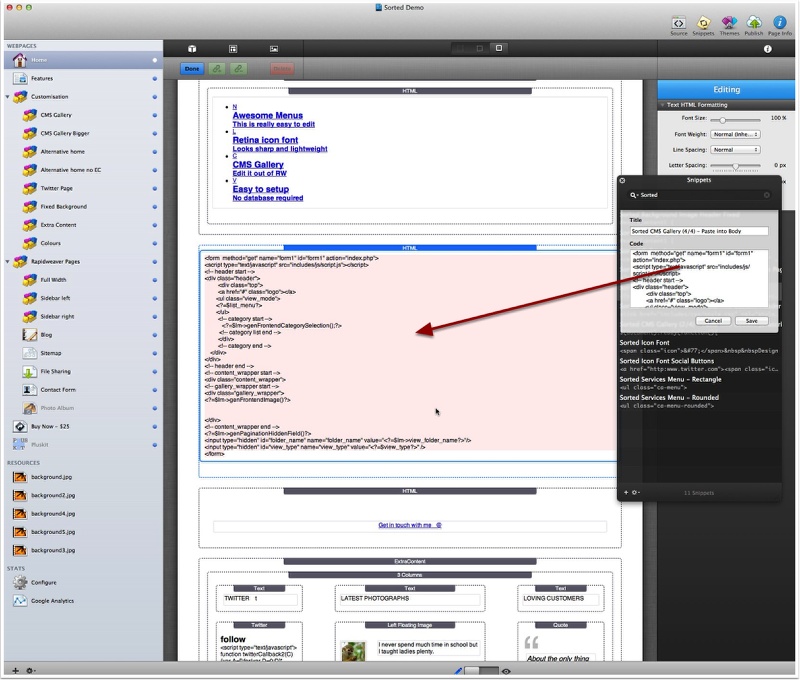Click the second green link icon before Delete
The height and width of the screenshot is (680, 800).
[x=238, y=69]
